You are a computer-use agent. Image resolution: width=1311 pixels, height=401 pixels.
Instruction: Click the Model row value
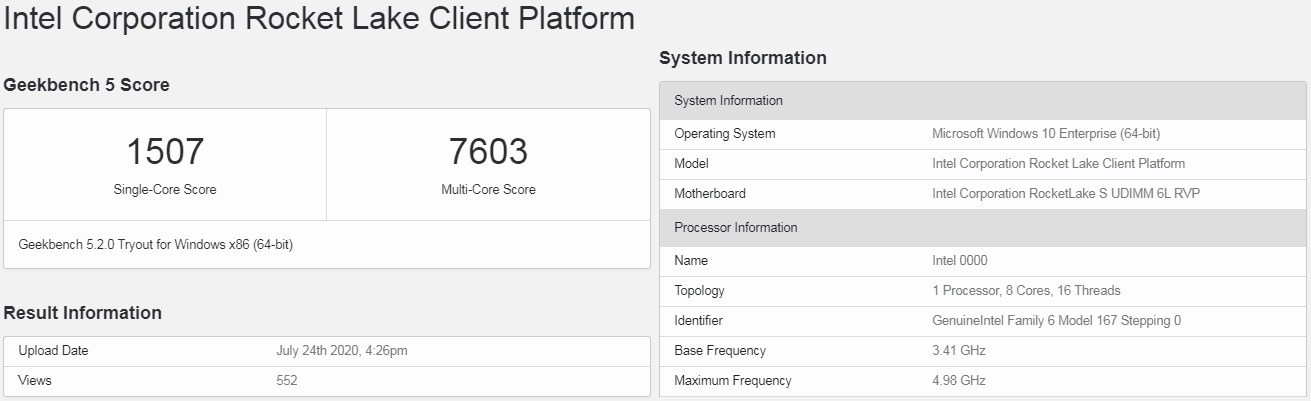tap(1058, 164)
